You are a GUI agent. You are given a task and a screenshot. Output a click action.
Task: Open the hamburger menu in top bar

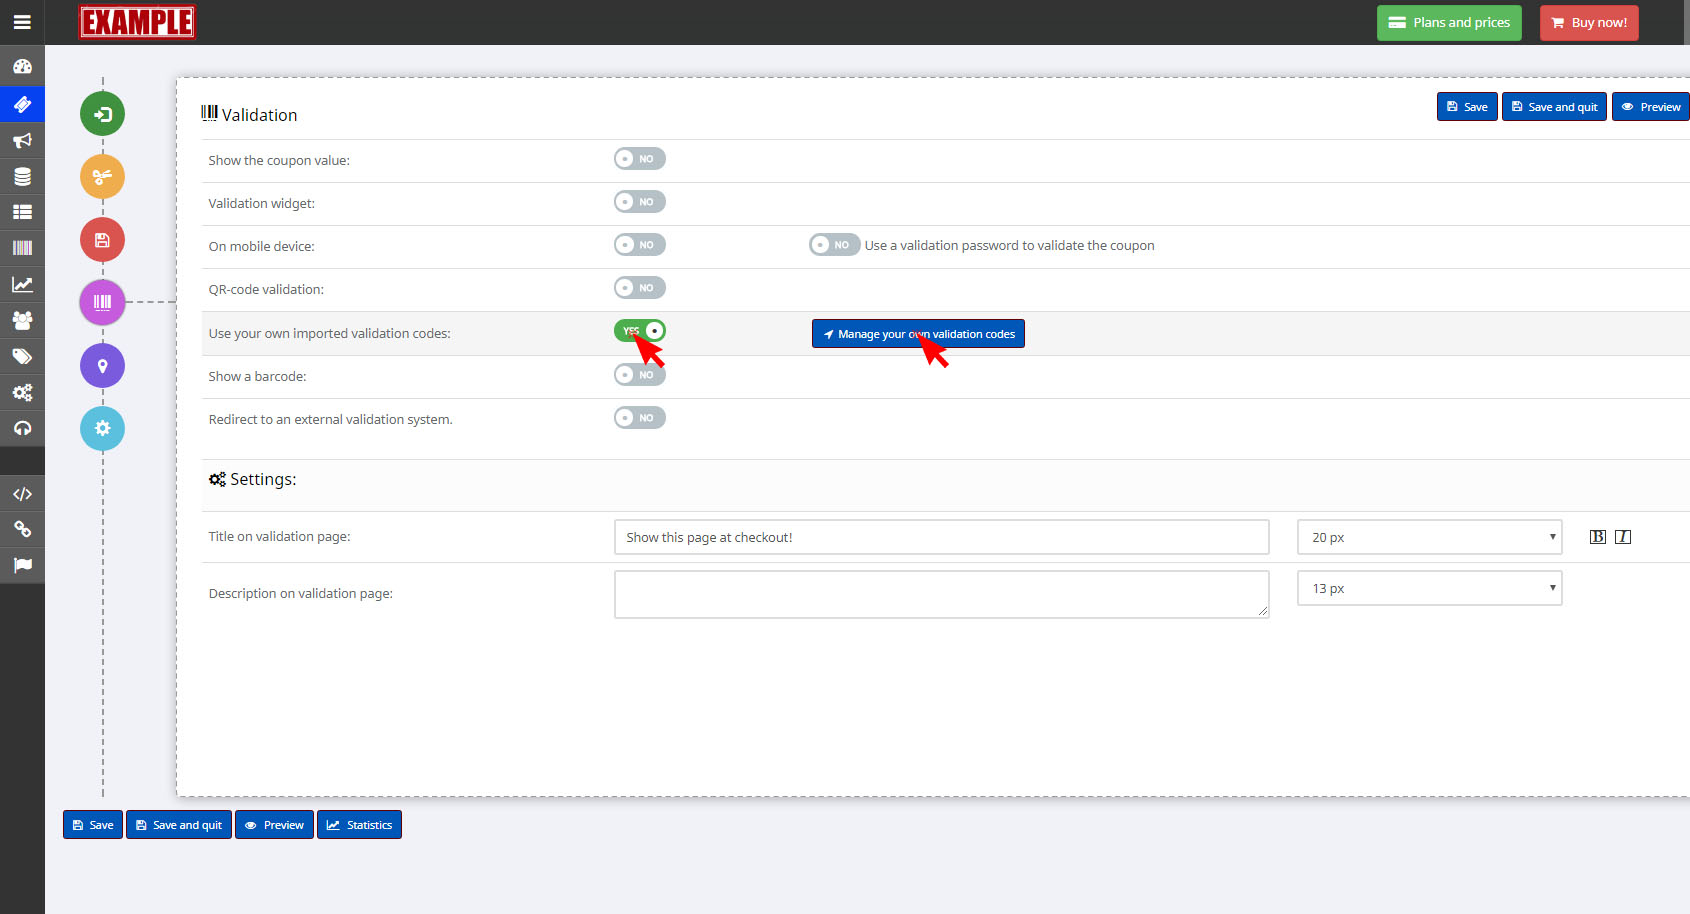(22, 22)
